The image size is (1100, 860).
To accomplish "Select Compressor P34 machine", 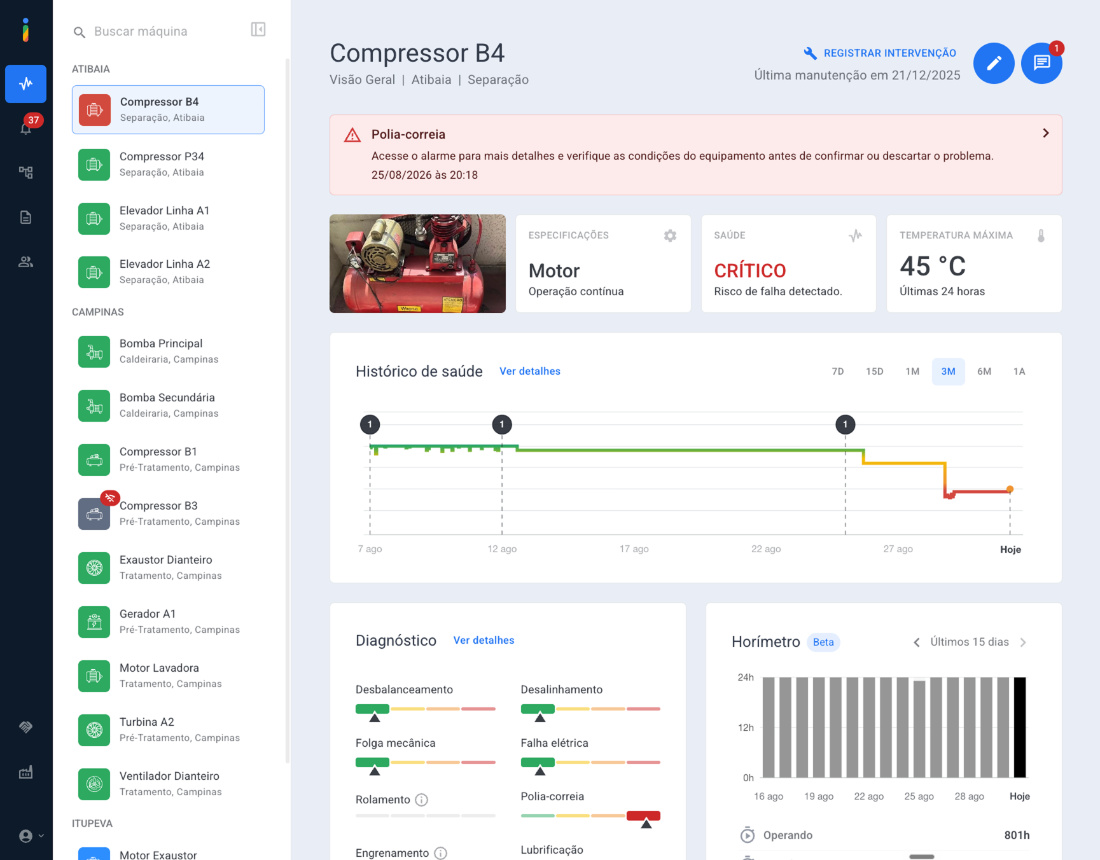I will (168, 164).
